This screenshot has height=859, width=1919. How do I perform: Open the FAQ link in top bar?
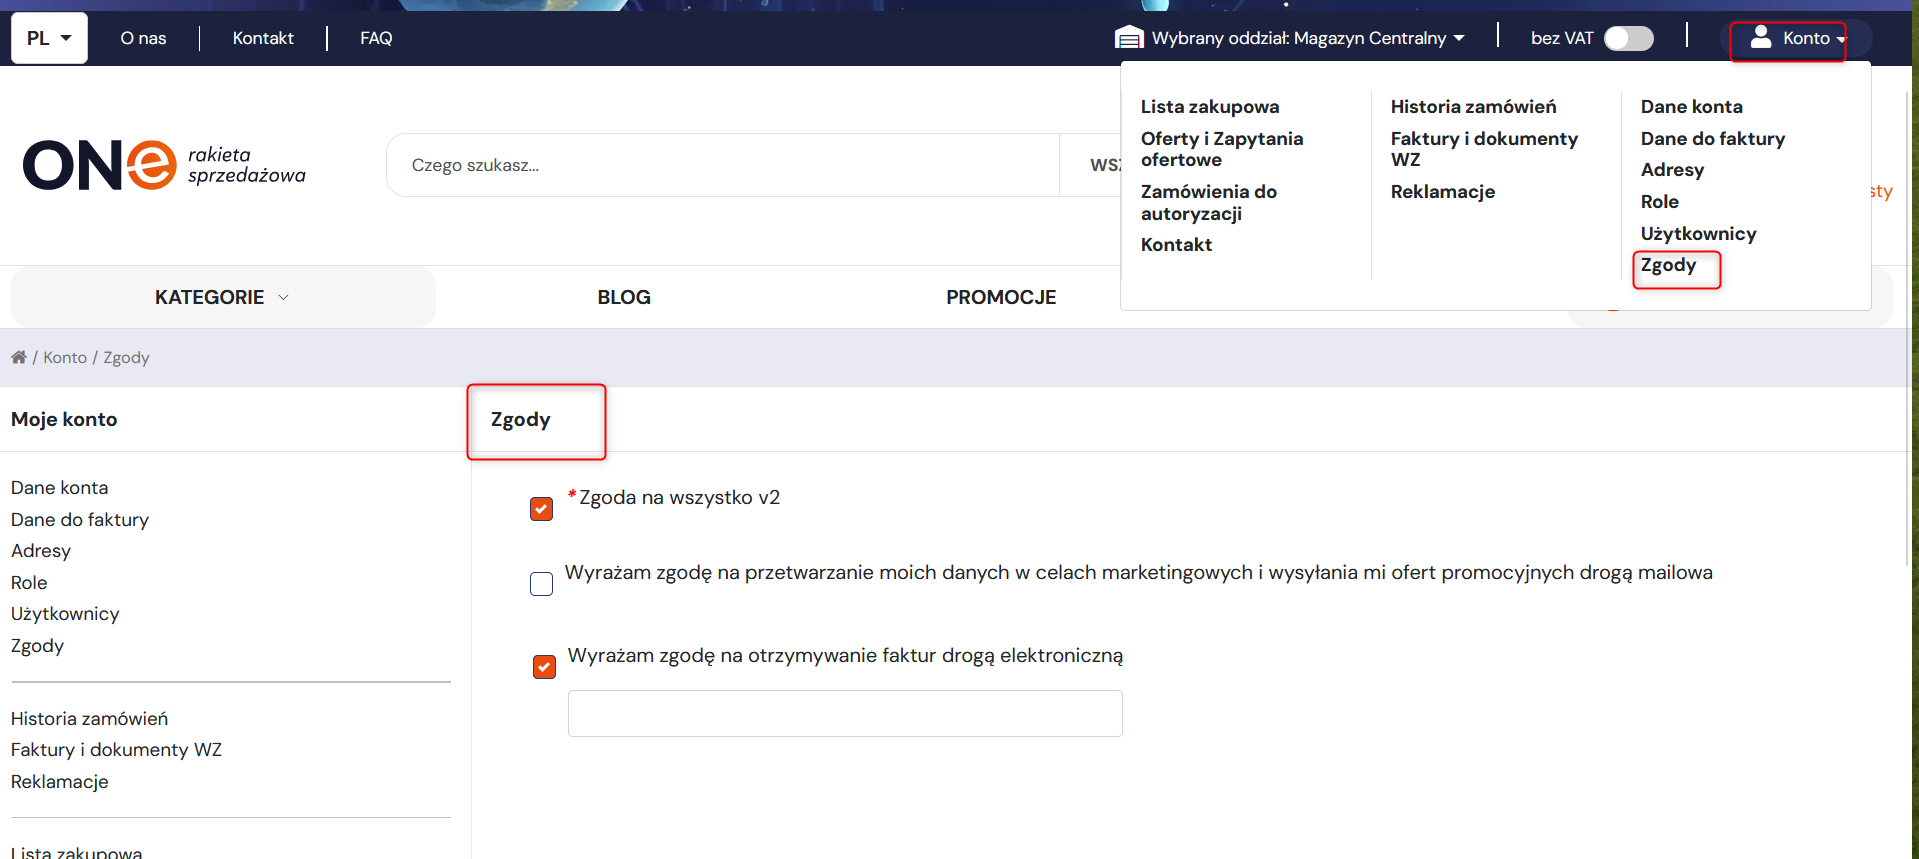coord(376,38)
